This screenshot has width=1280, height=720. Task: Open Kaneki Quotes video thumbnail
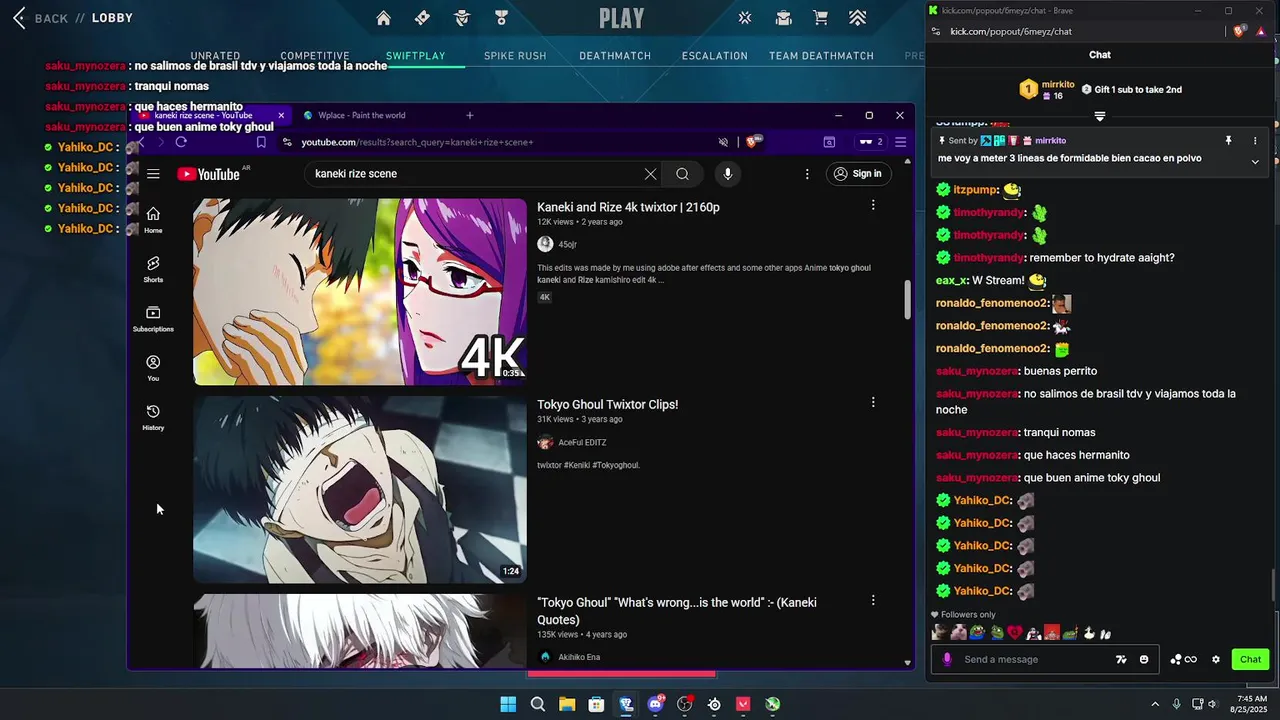(360, 631)
